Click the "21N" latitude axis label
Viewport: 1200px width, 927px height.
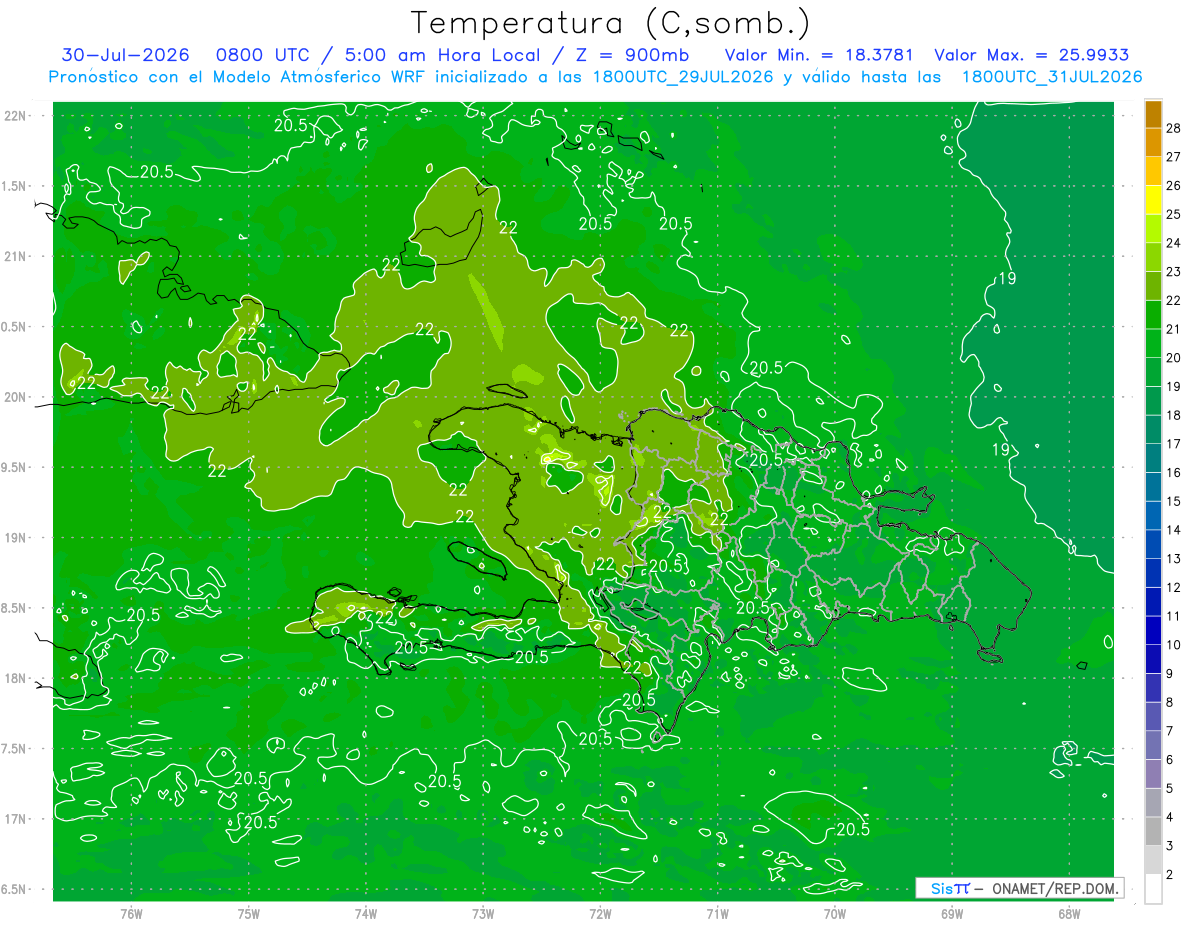pos(15,256)
